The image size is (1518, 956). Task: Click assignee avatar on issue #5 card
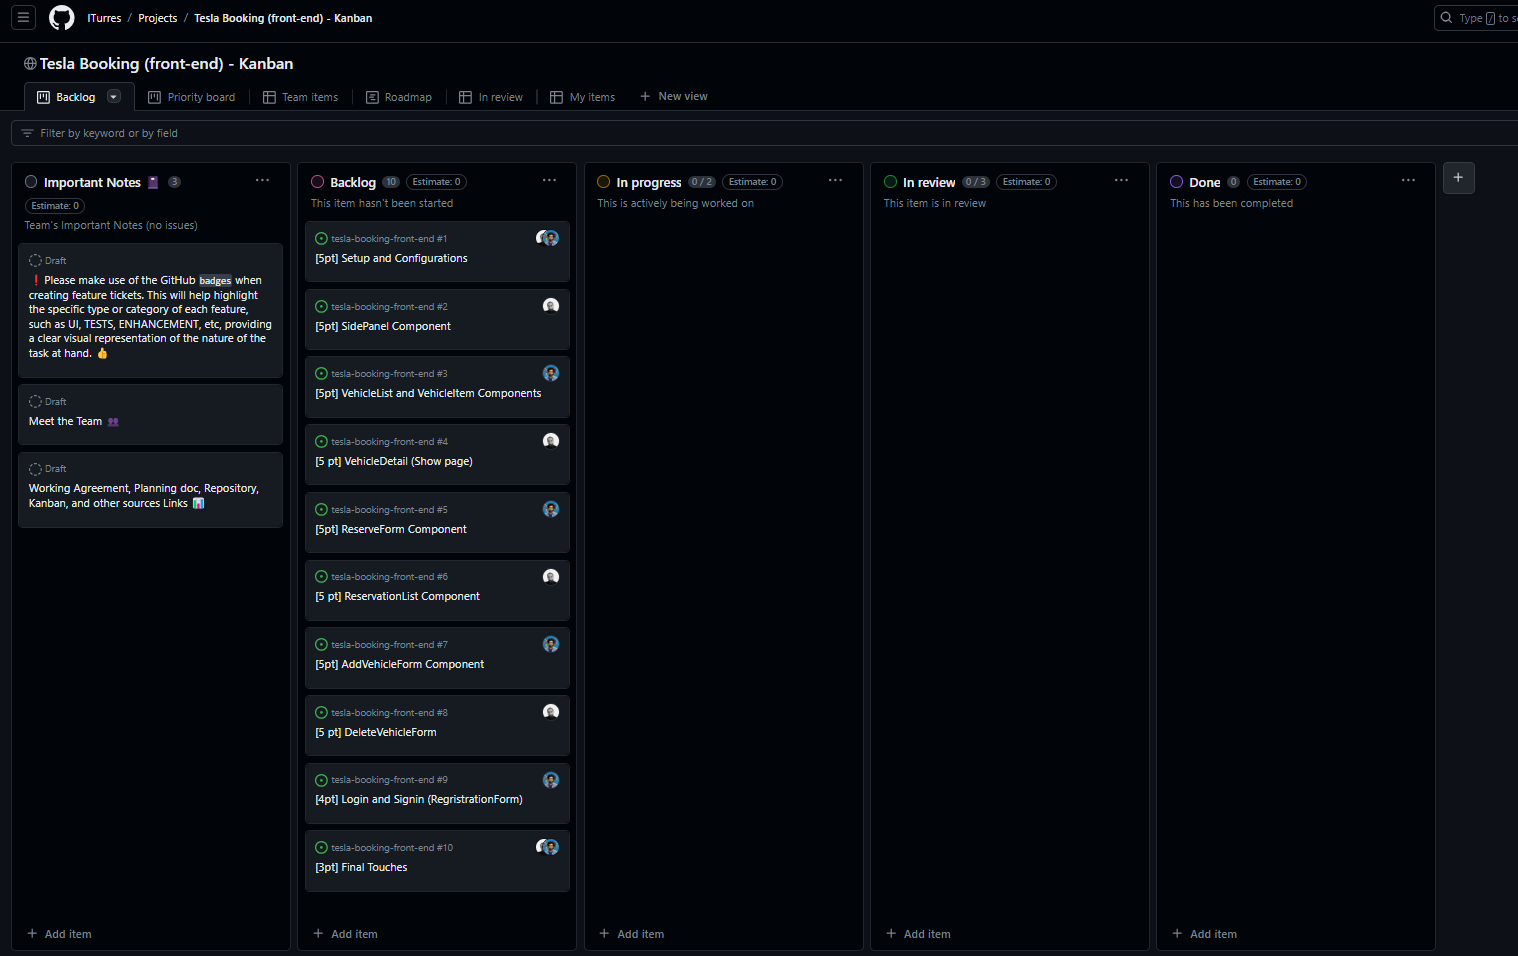551,509
